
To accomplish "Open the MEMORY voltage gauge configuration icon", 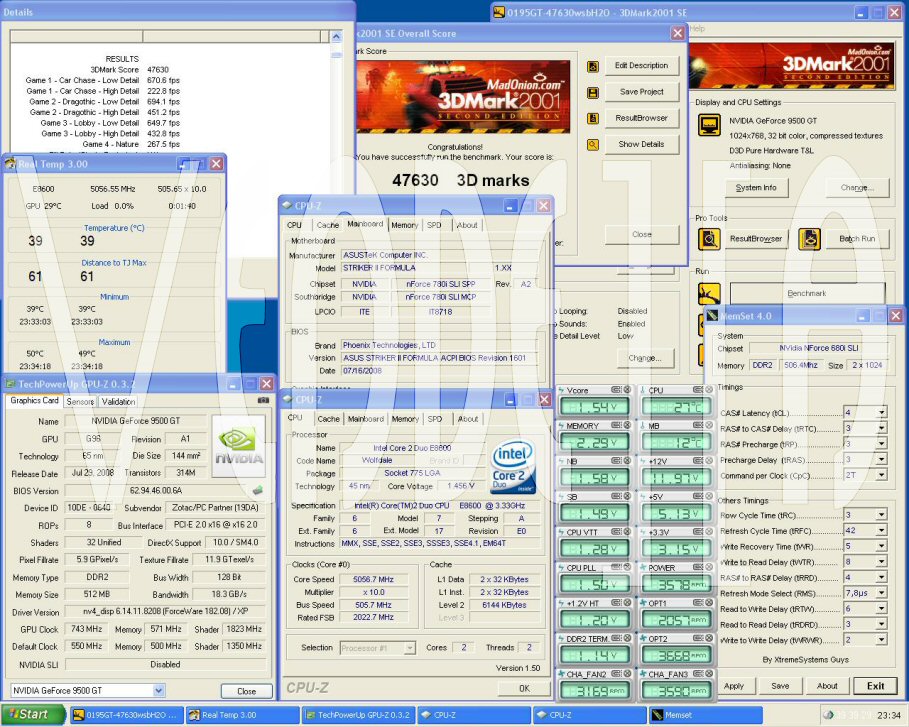I will (616, 426).
